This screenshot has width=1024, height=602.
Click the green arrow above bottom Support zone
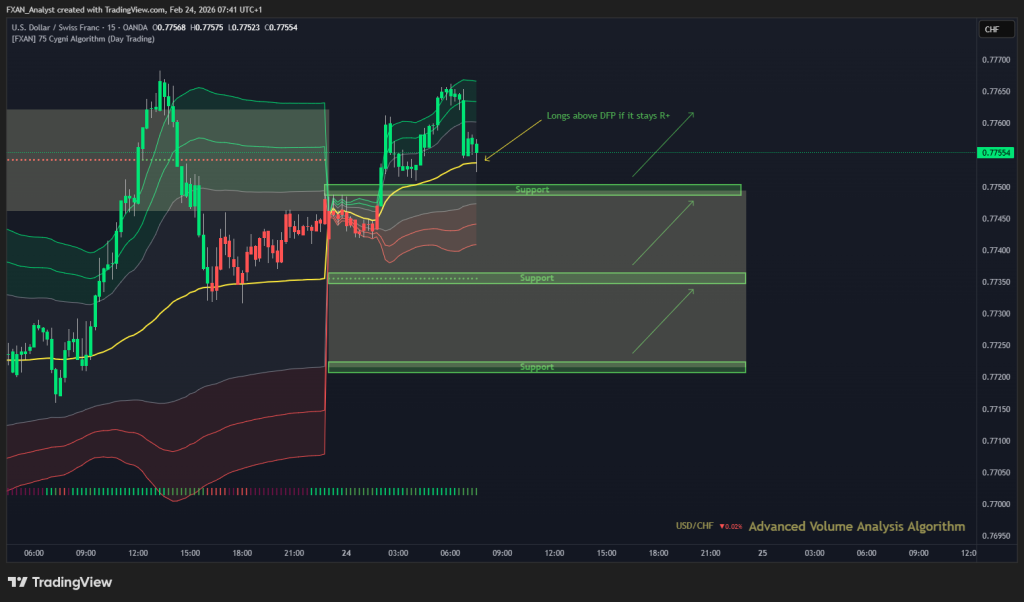[x=662, y=321]
